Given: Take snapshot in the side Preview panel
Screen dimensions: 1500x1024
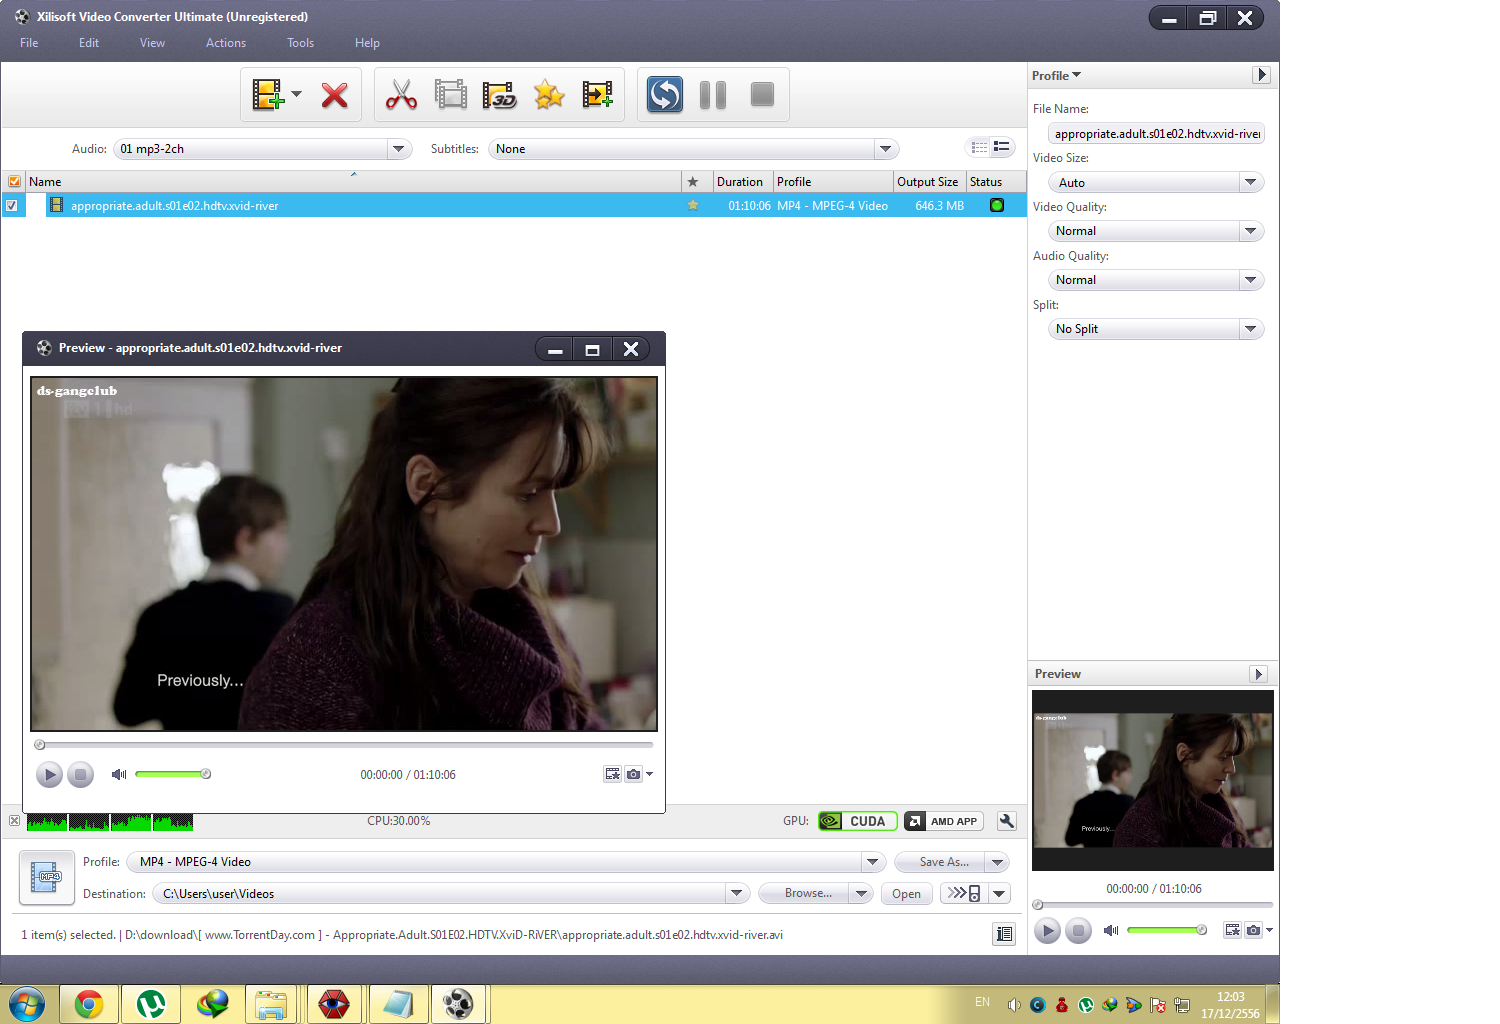Looking at the screenshot, I should pyautogui.click(x=1253, y=930).
